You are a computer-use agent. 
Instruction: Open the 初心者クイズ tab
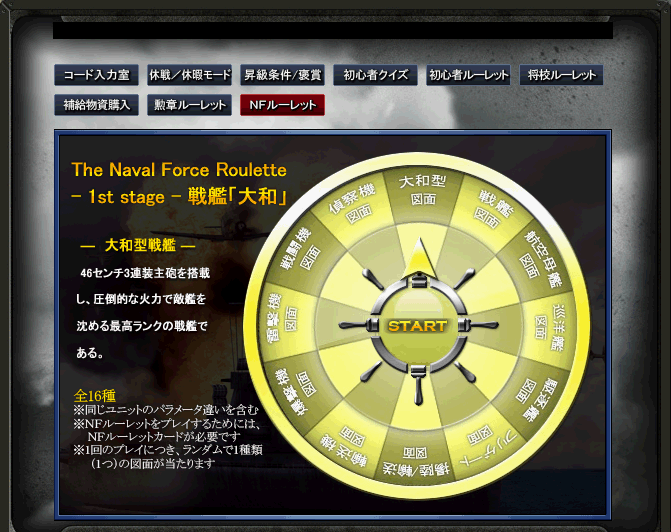pos(375,75)
